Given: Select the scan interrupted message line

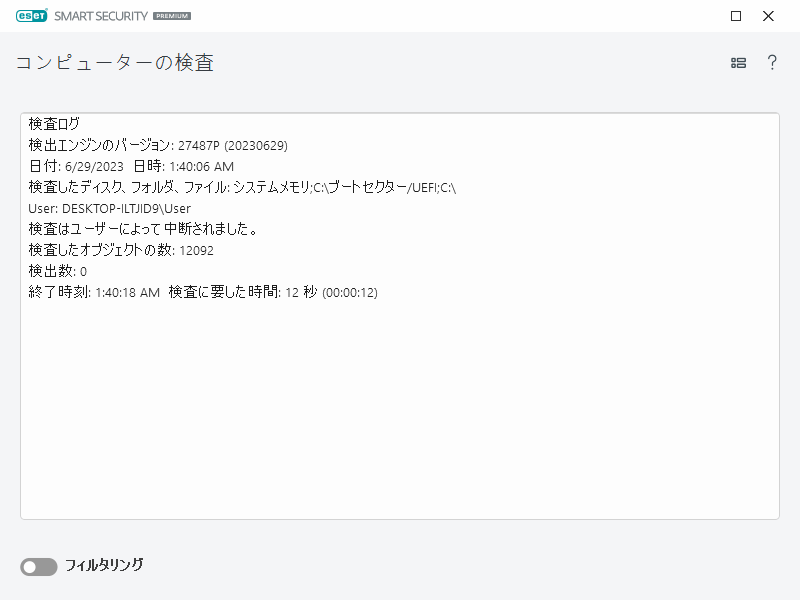Looking at the screenshot, I should pos(140,229).
